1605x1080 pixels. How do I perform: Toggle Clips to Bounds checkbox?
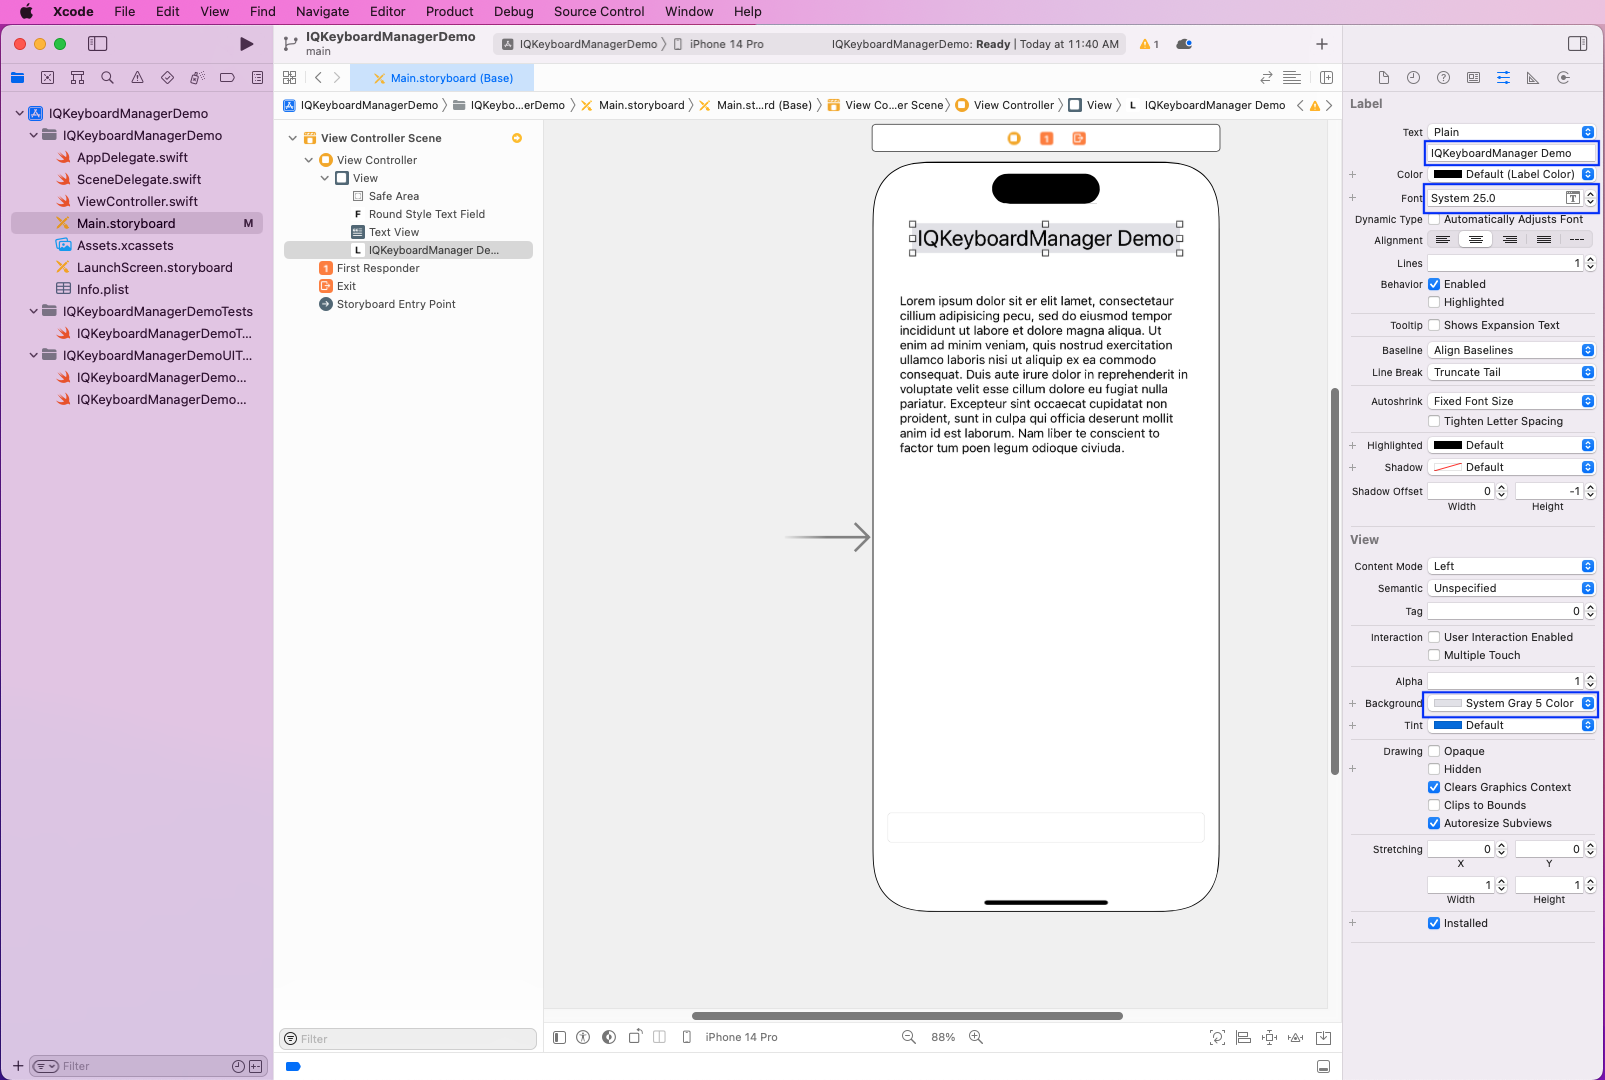pyautogui.click(x=1434, y=805)
